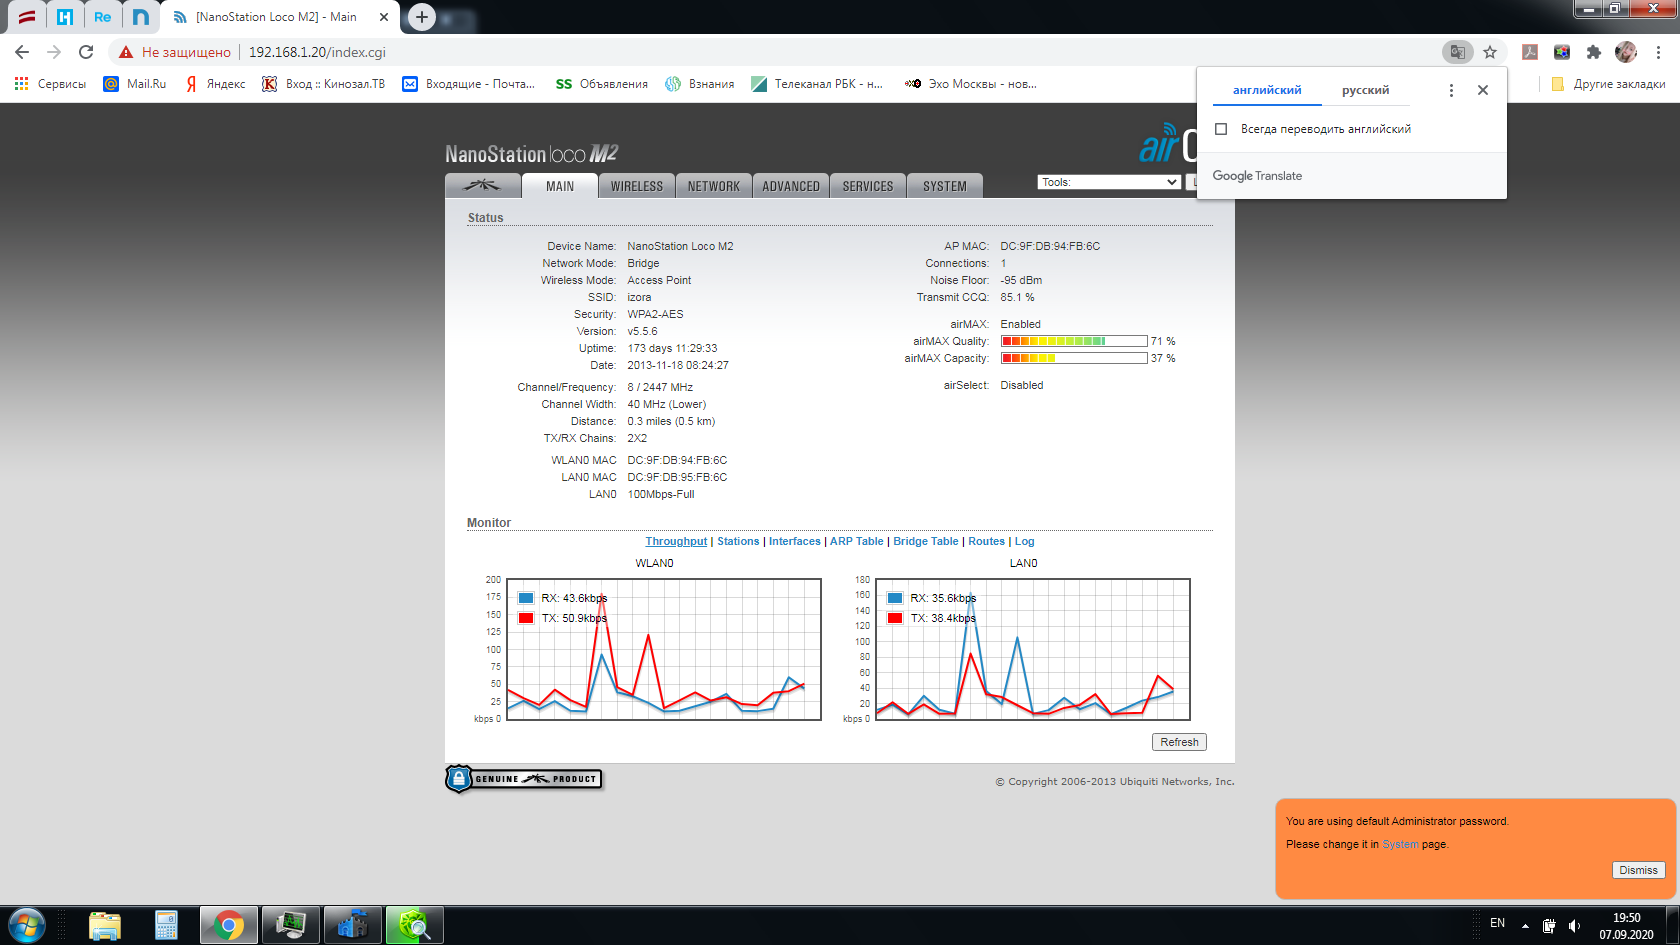Click the volume tray icon

click(x=1574, y=925)
